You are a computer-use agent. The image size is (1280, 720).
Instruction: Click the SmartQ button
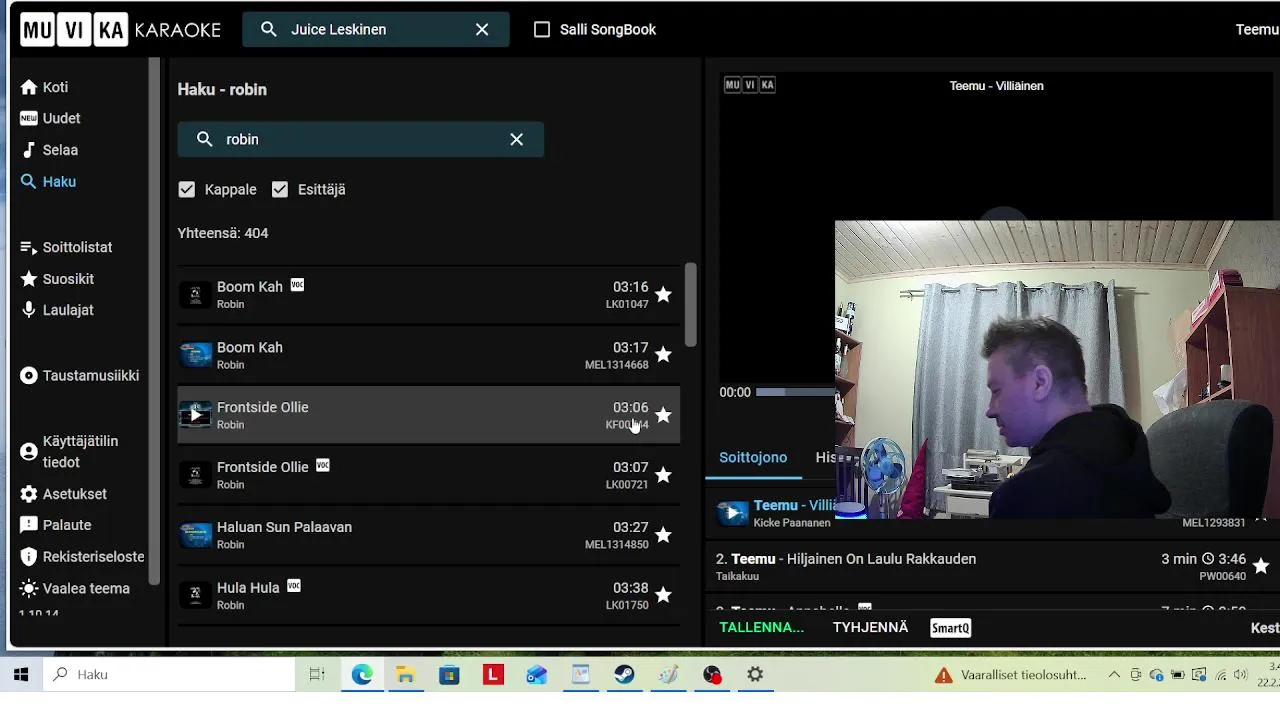click(x=950, y=628)
